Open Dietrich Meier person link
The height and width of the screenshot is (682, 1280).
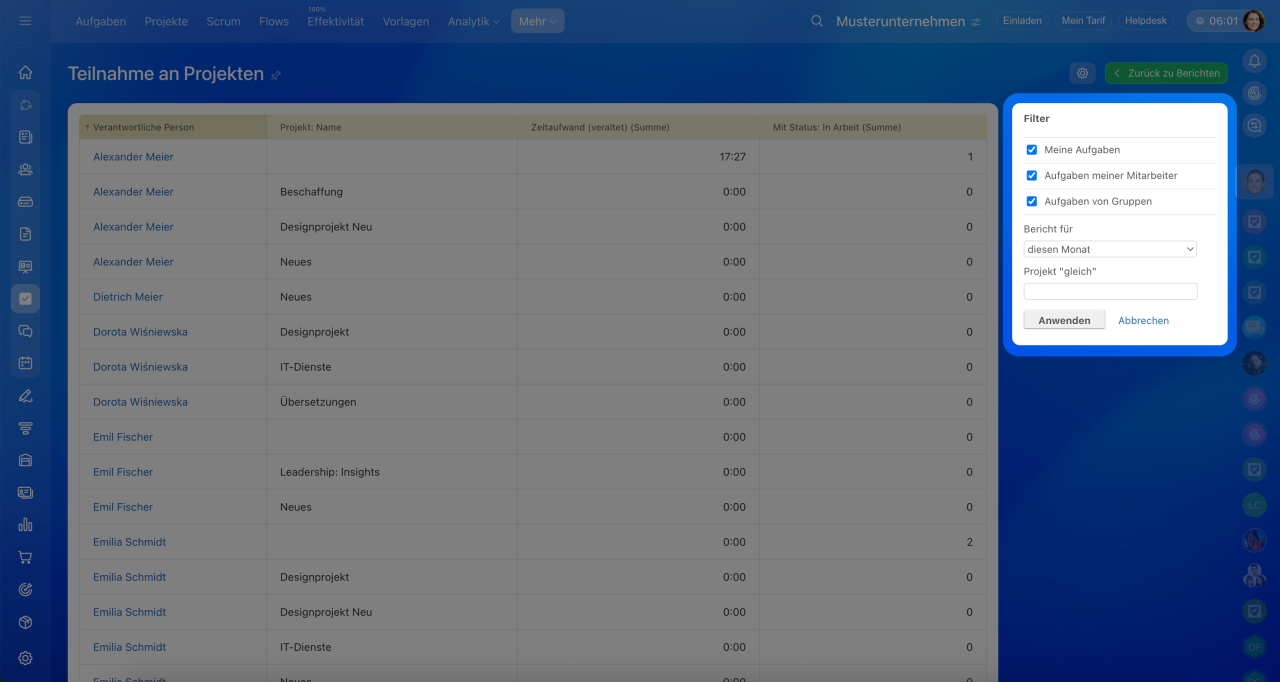[127, 297]
